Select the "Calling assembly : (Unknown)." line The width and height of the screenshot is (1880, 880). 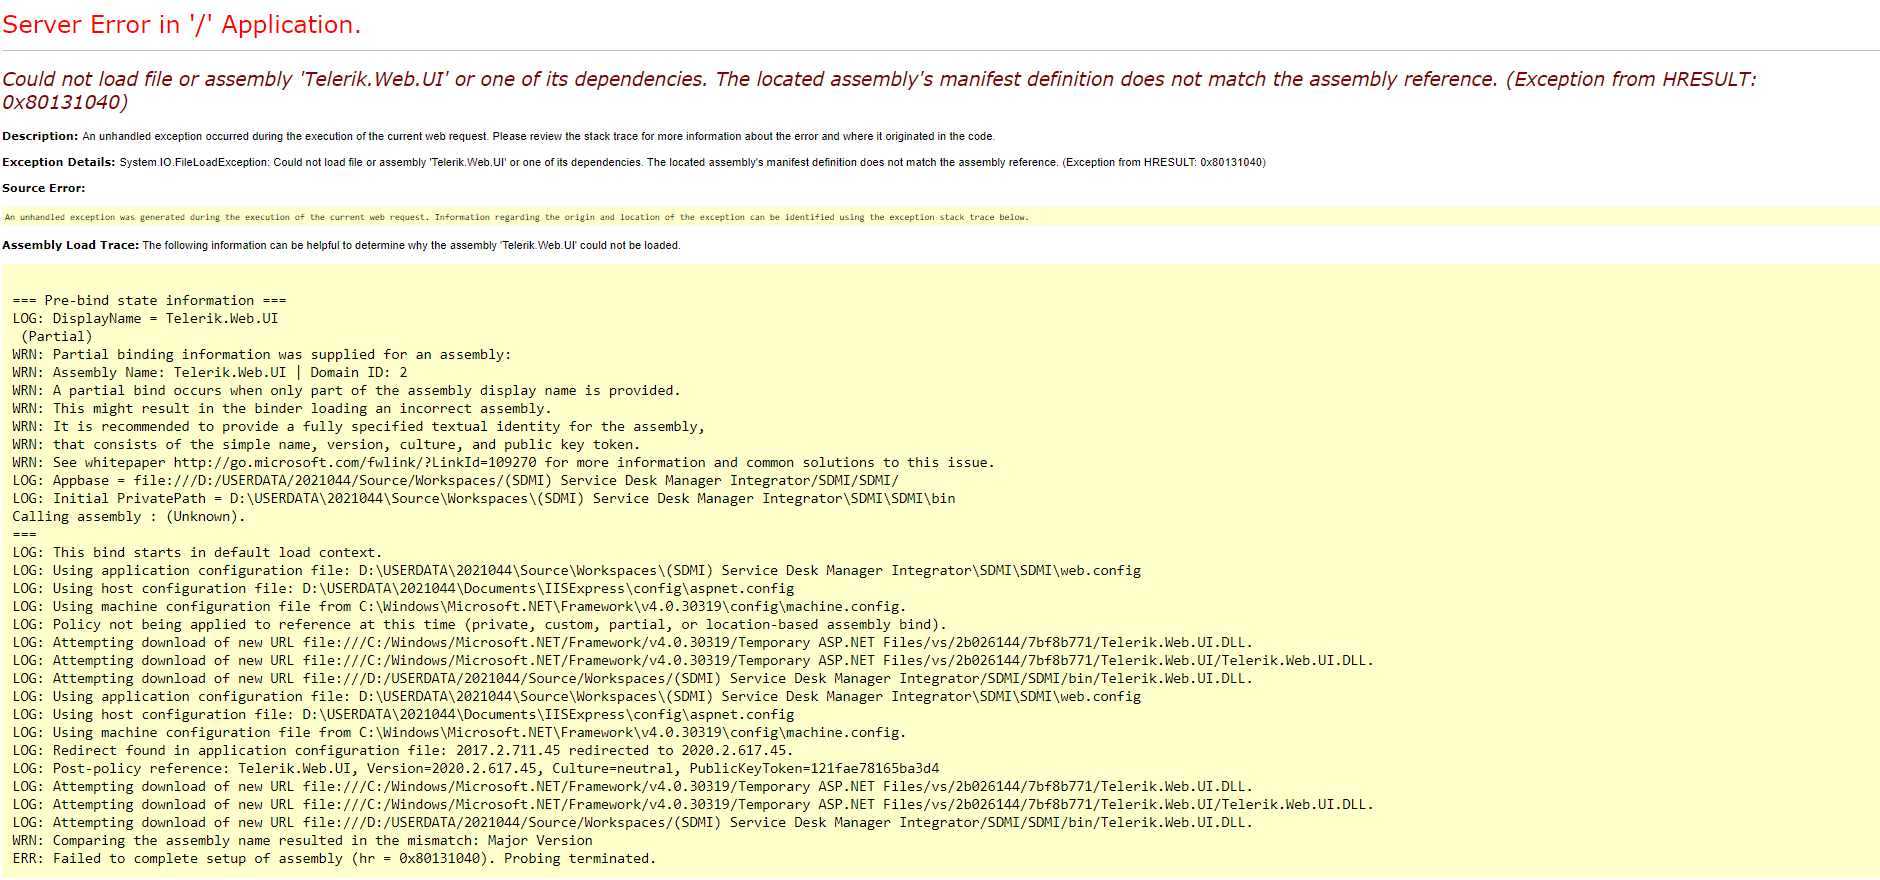(x=128, y=517)
